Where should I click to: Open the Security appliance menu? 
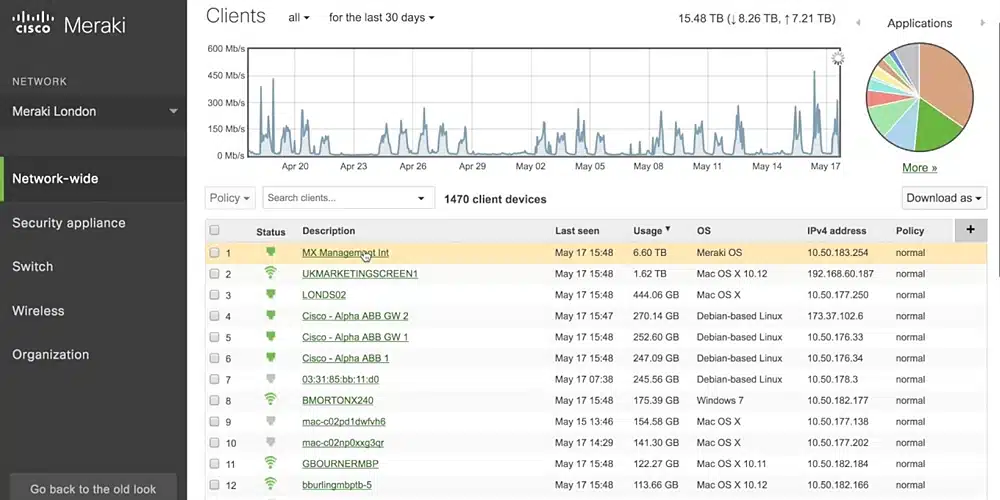69,223
